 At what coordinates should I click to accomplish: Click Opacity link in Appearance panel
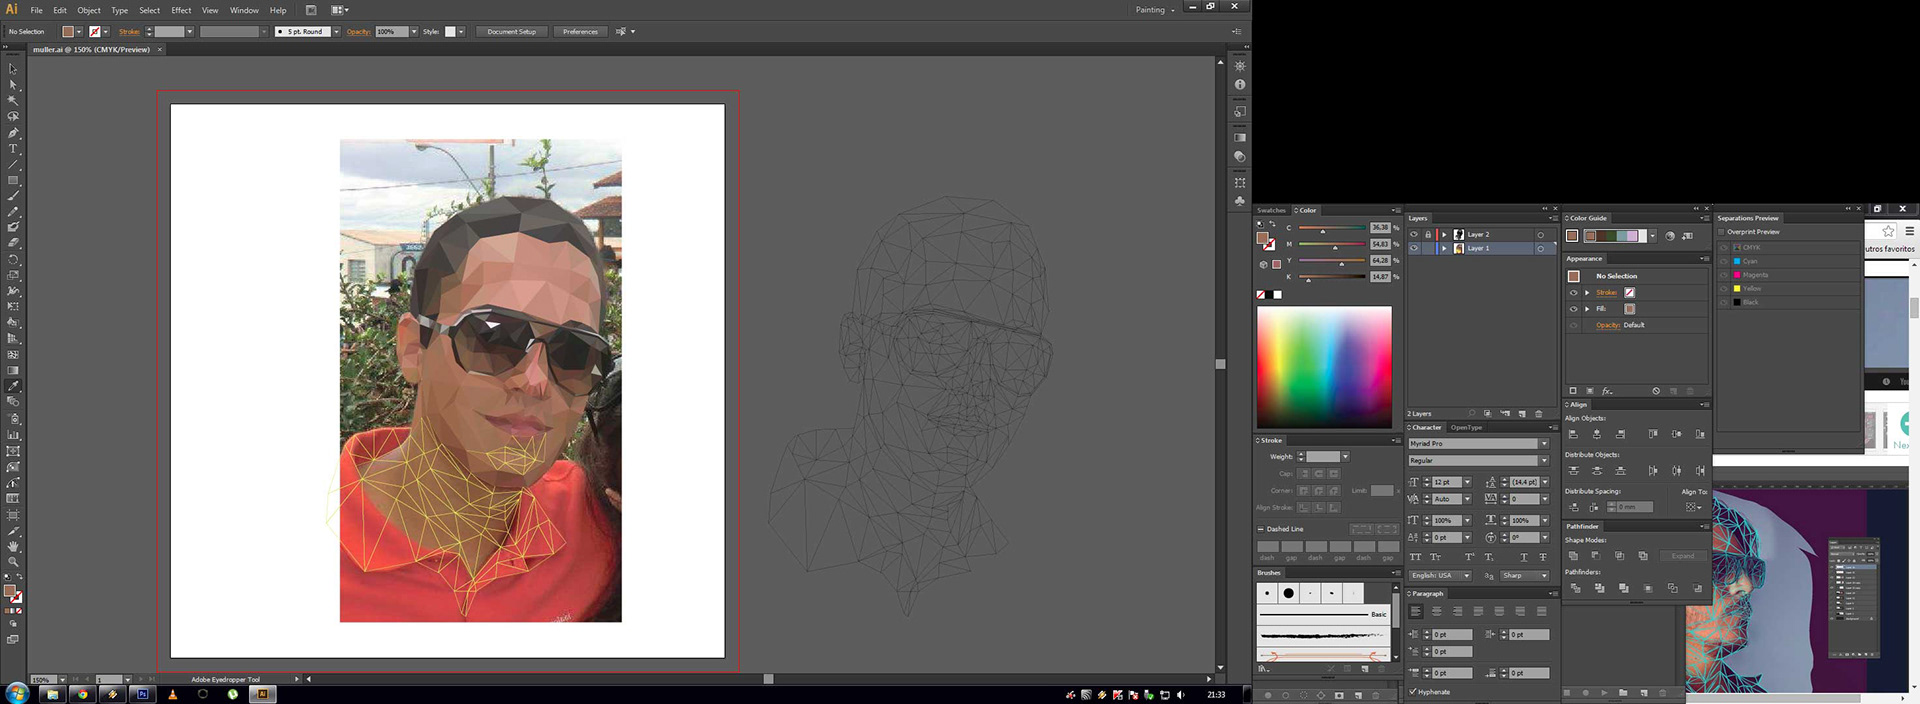1608,325
